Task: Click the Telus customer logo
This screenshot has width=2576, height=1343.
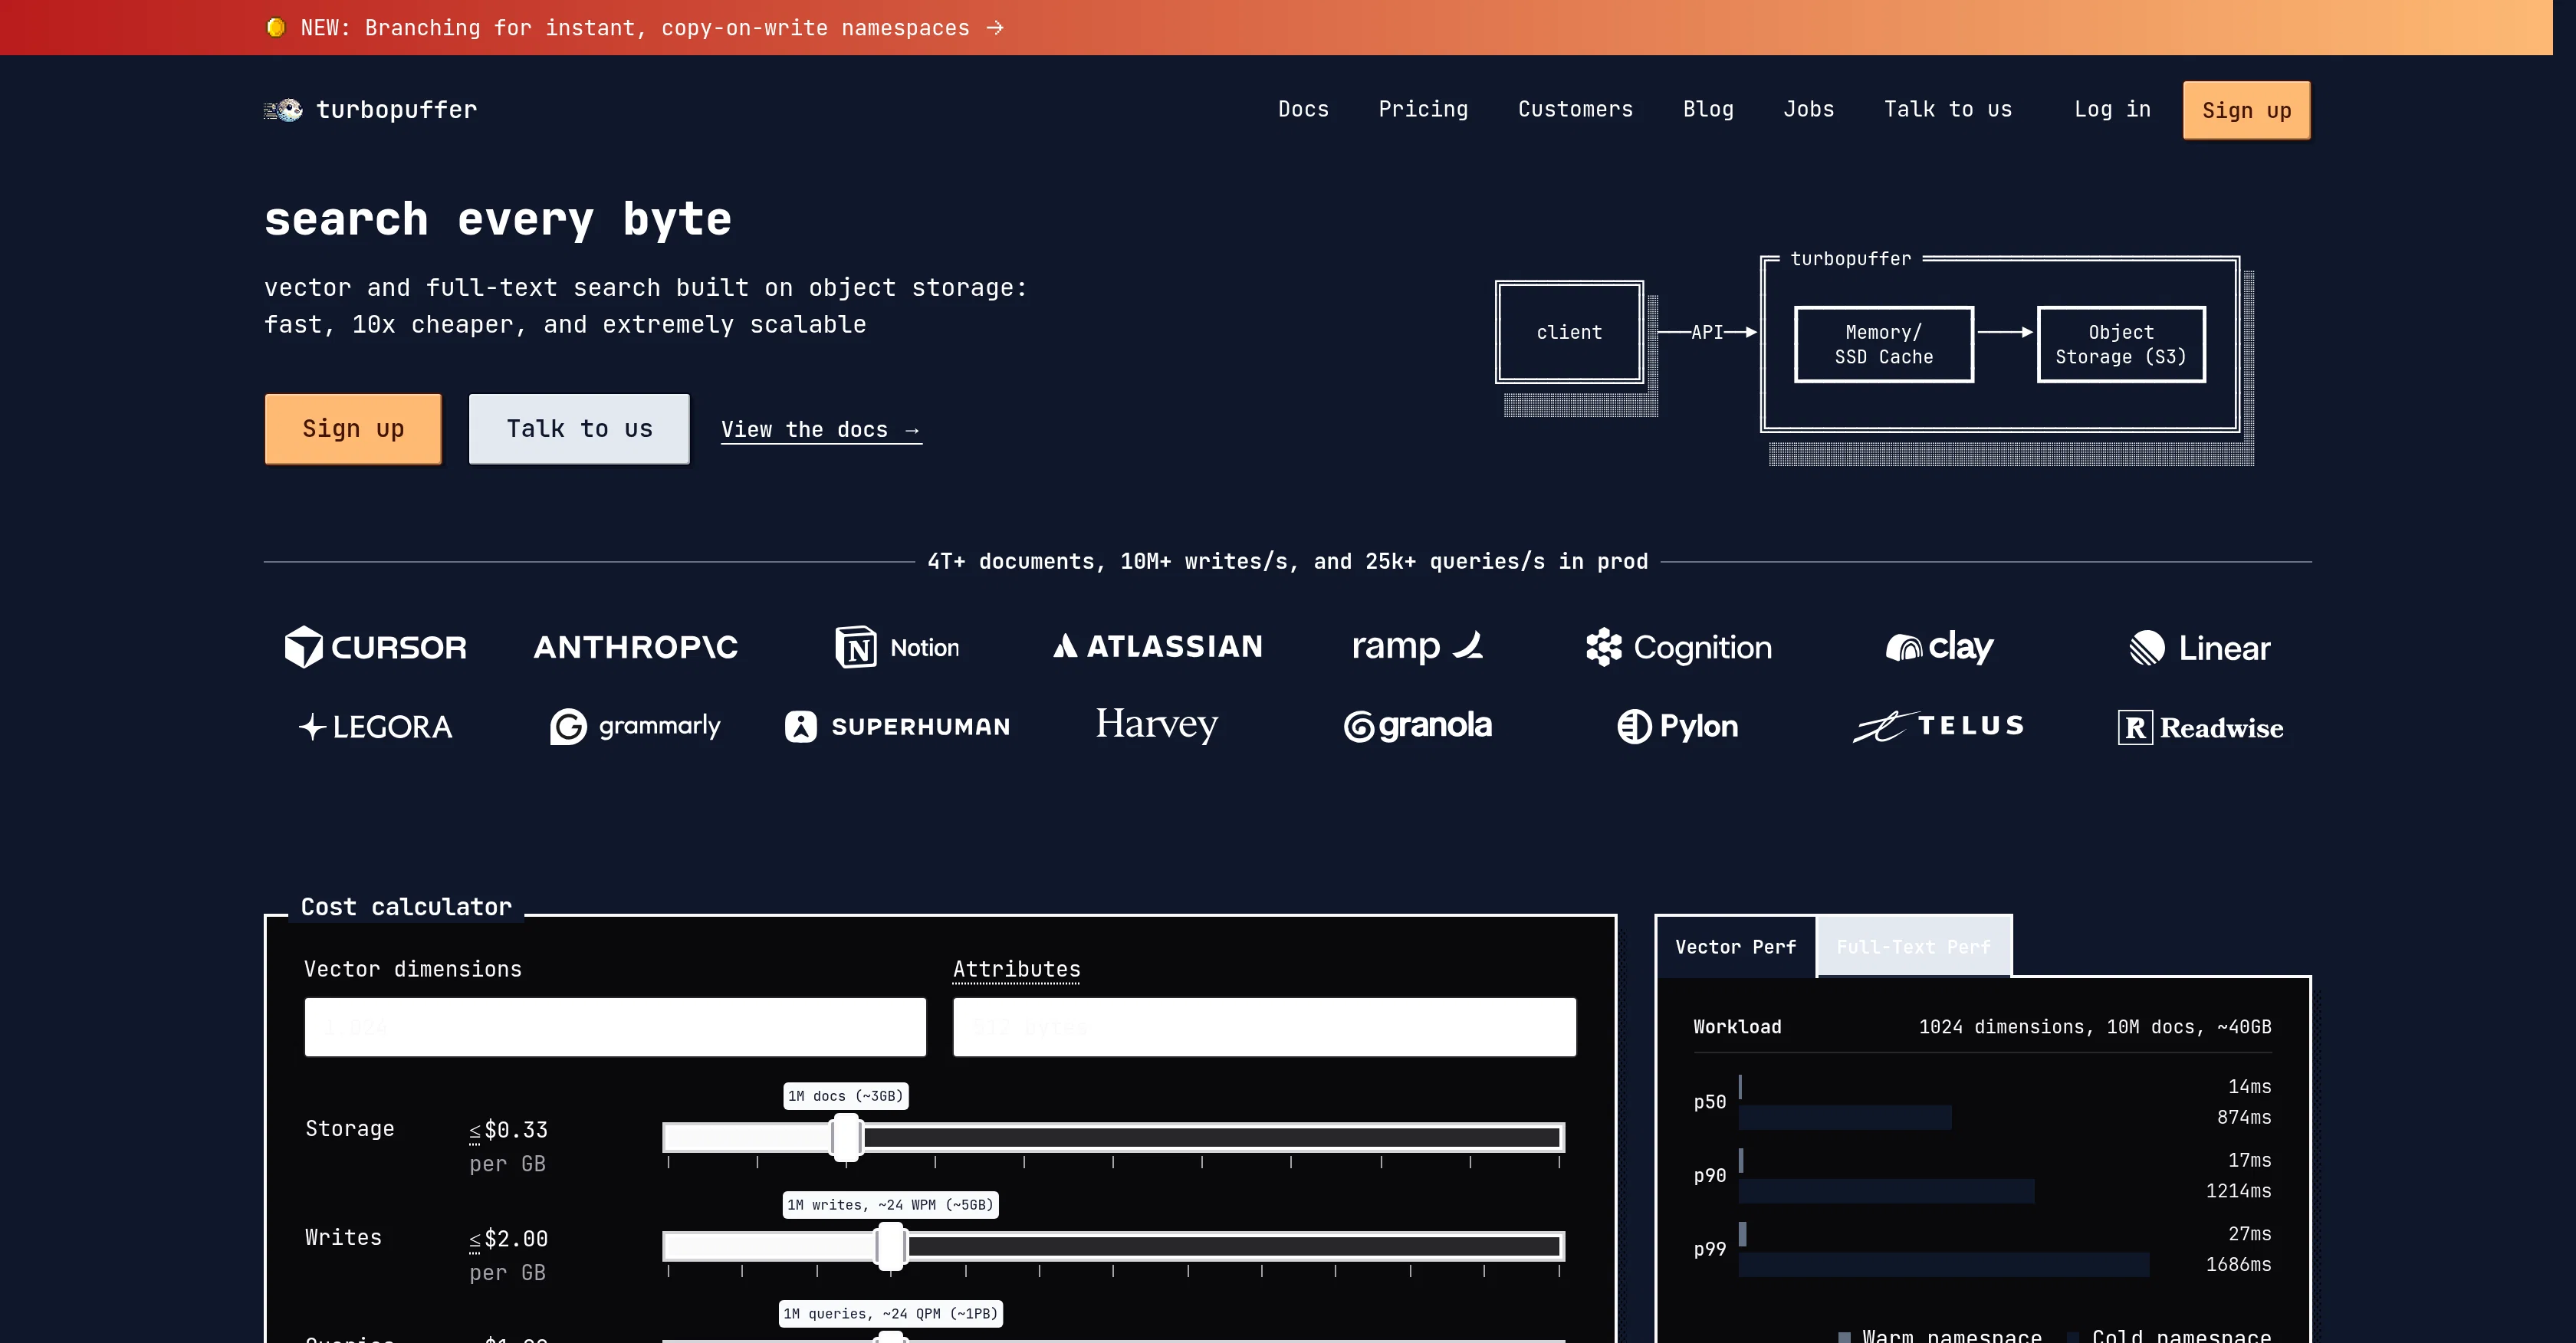Action: coord(1939,726)
